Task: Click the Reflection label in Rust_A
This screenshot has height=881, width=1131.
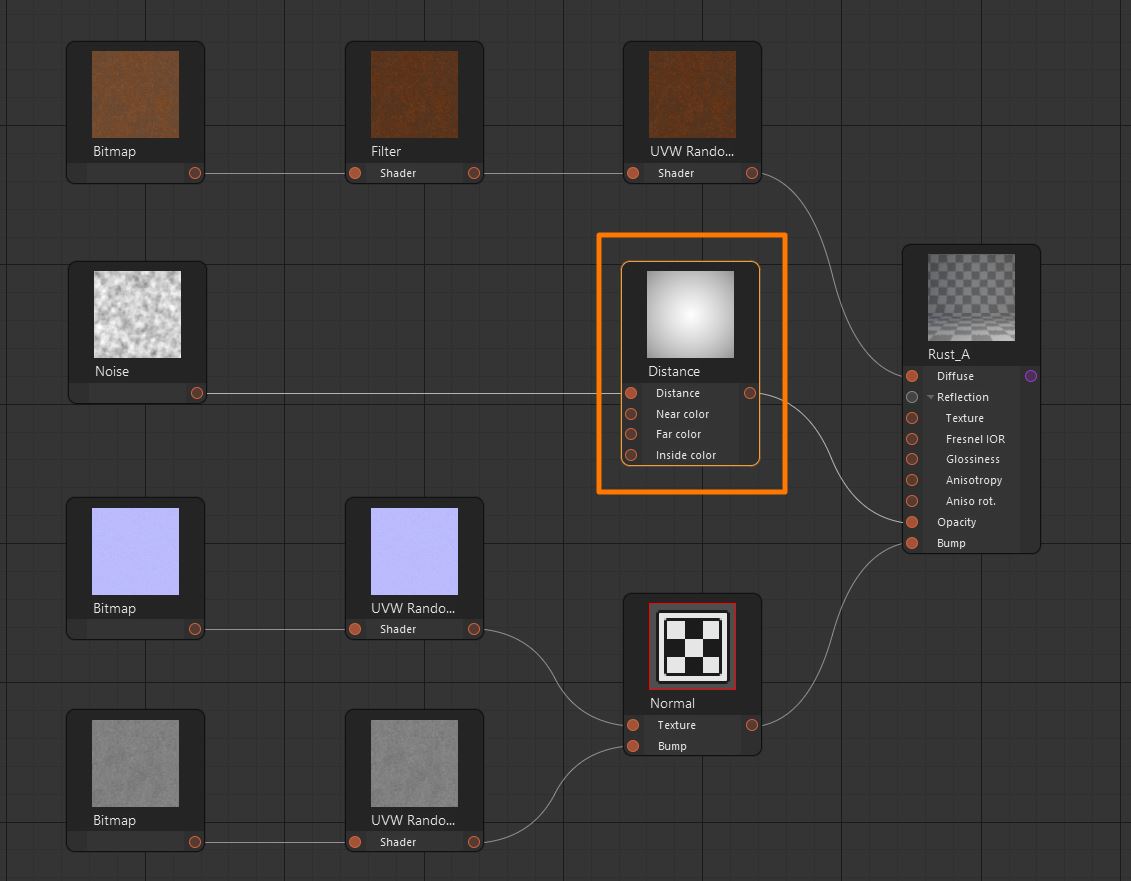Action: pos(962,397)
